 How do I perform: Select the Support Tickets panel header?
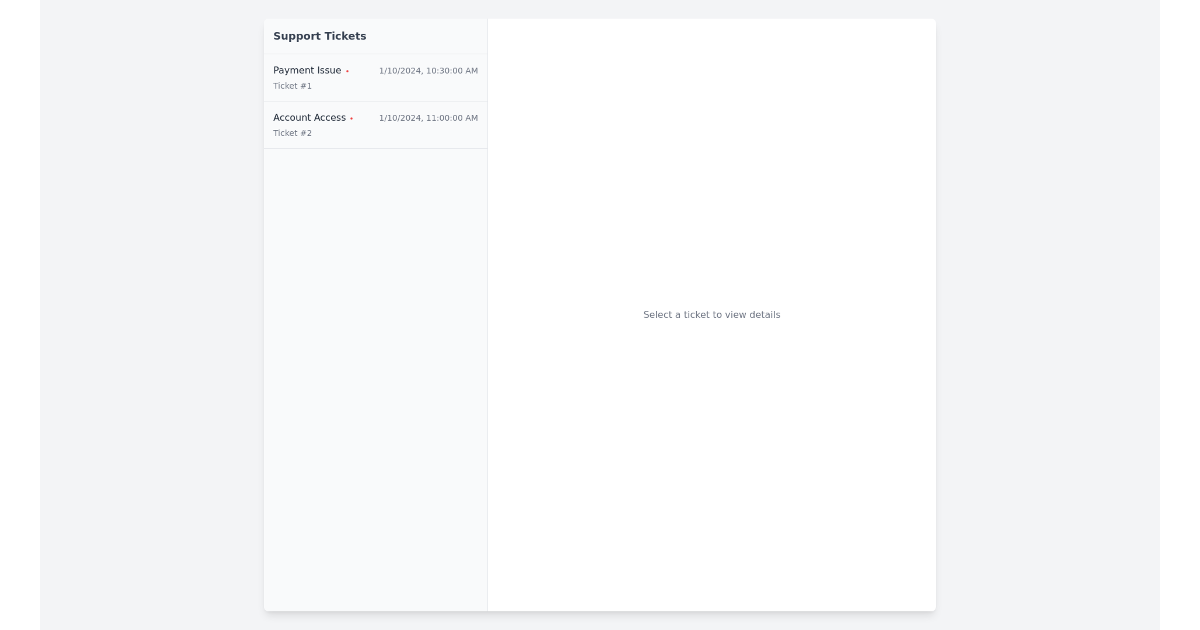pyautogui.click(x=320, y=36)
